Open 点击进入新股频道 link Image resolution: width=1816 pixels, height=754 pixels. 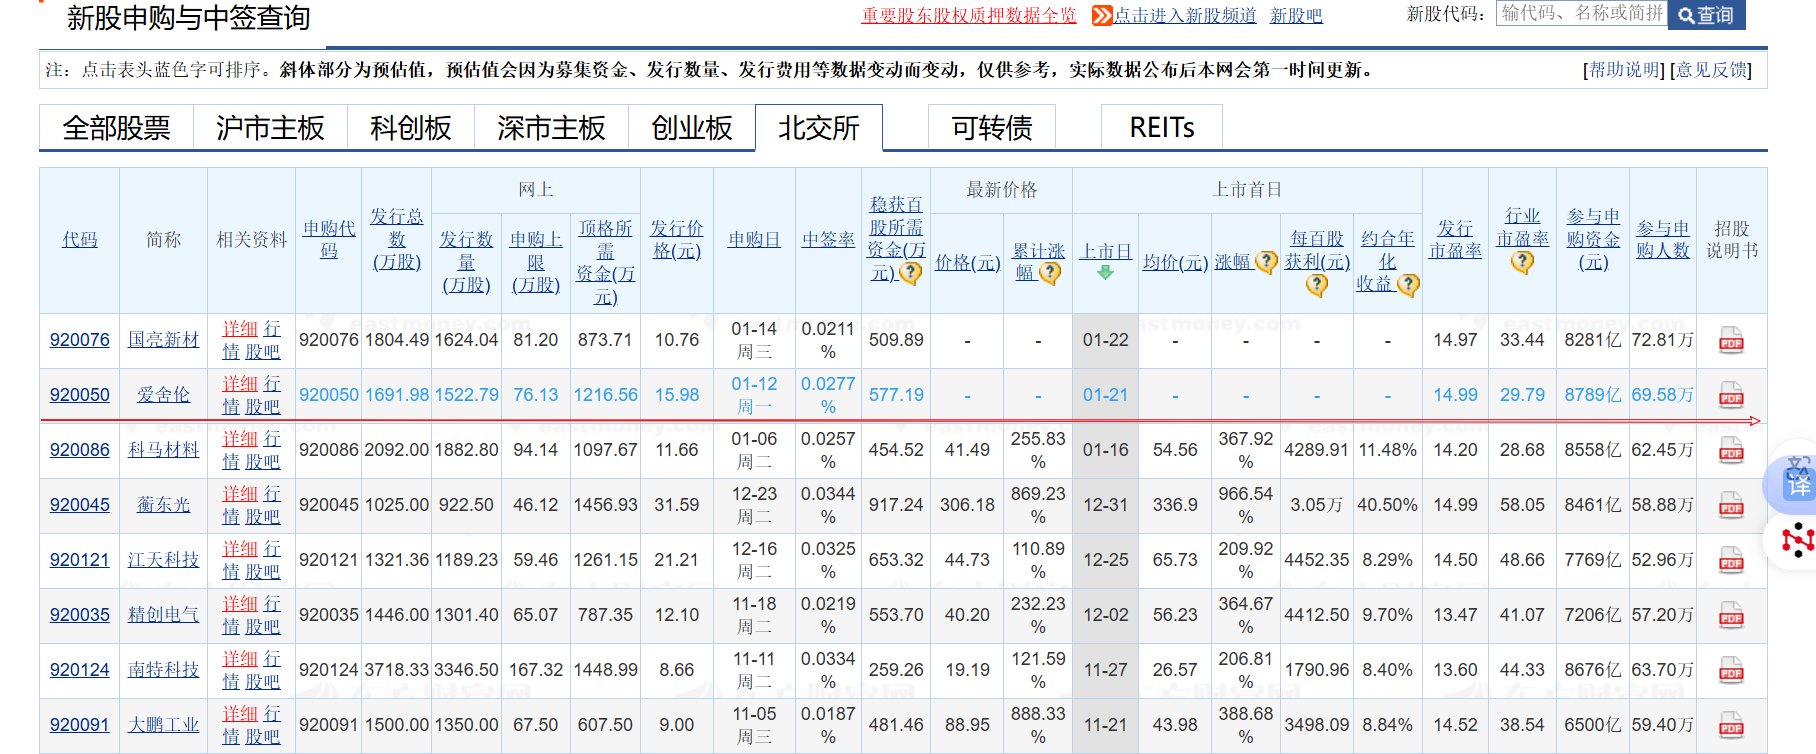[1185, 16]
